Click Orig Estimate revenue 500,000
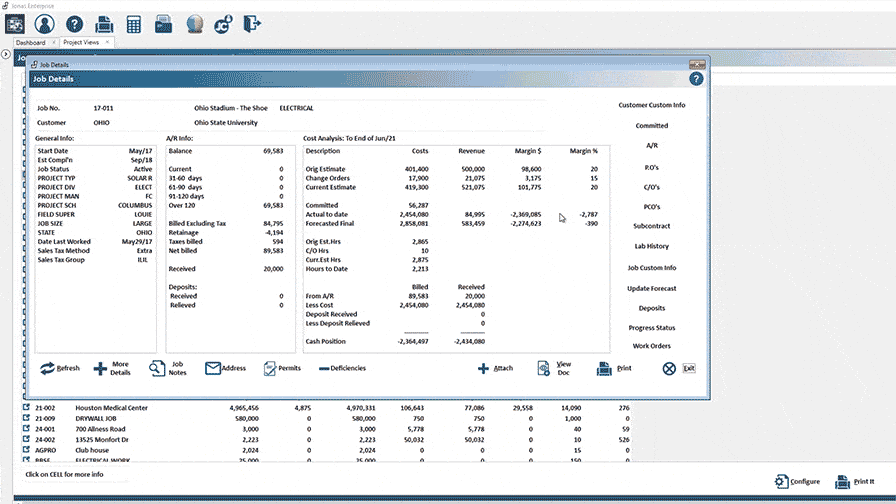Image resolution: width=896 pixels, height=504 pixels. pos(473,169)
